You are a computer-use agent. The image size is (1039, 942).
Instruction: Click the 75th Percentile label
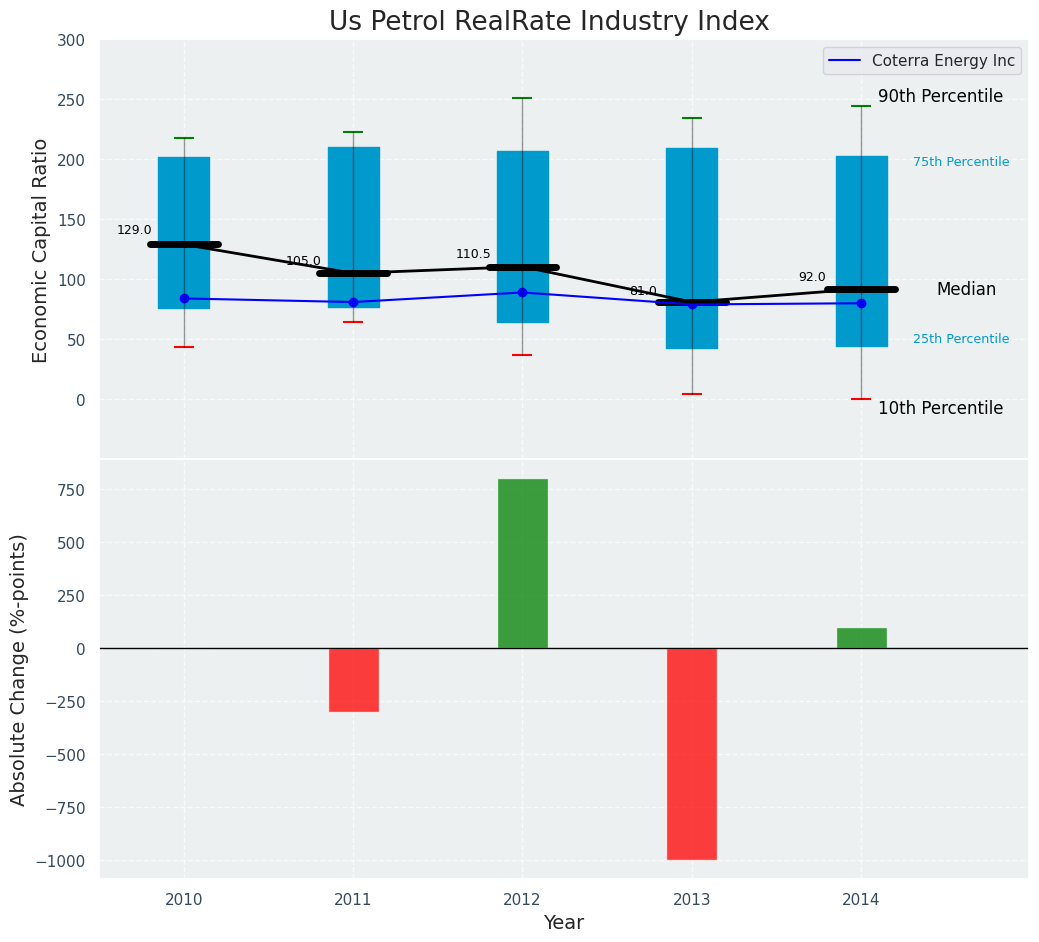click(x=960, y=162)
